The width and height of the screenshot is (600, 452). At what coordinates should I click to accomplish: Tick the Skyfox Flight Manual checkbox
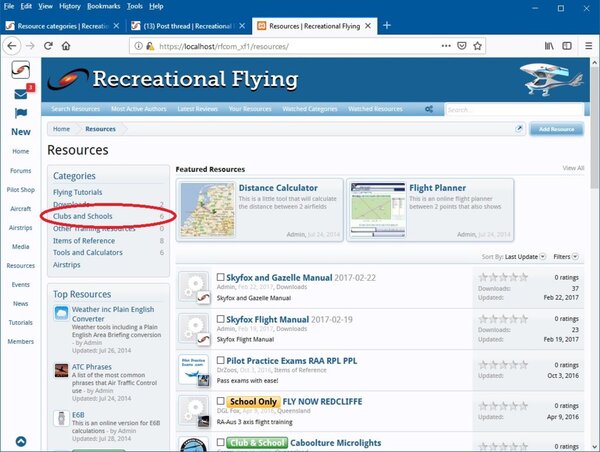[221, 318]
